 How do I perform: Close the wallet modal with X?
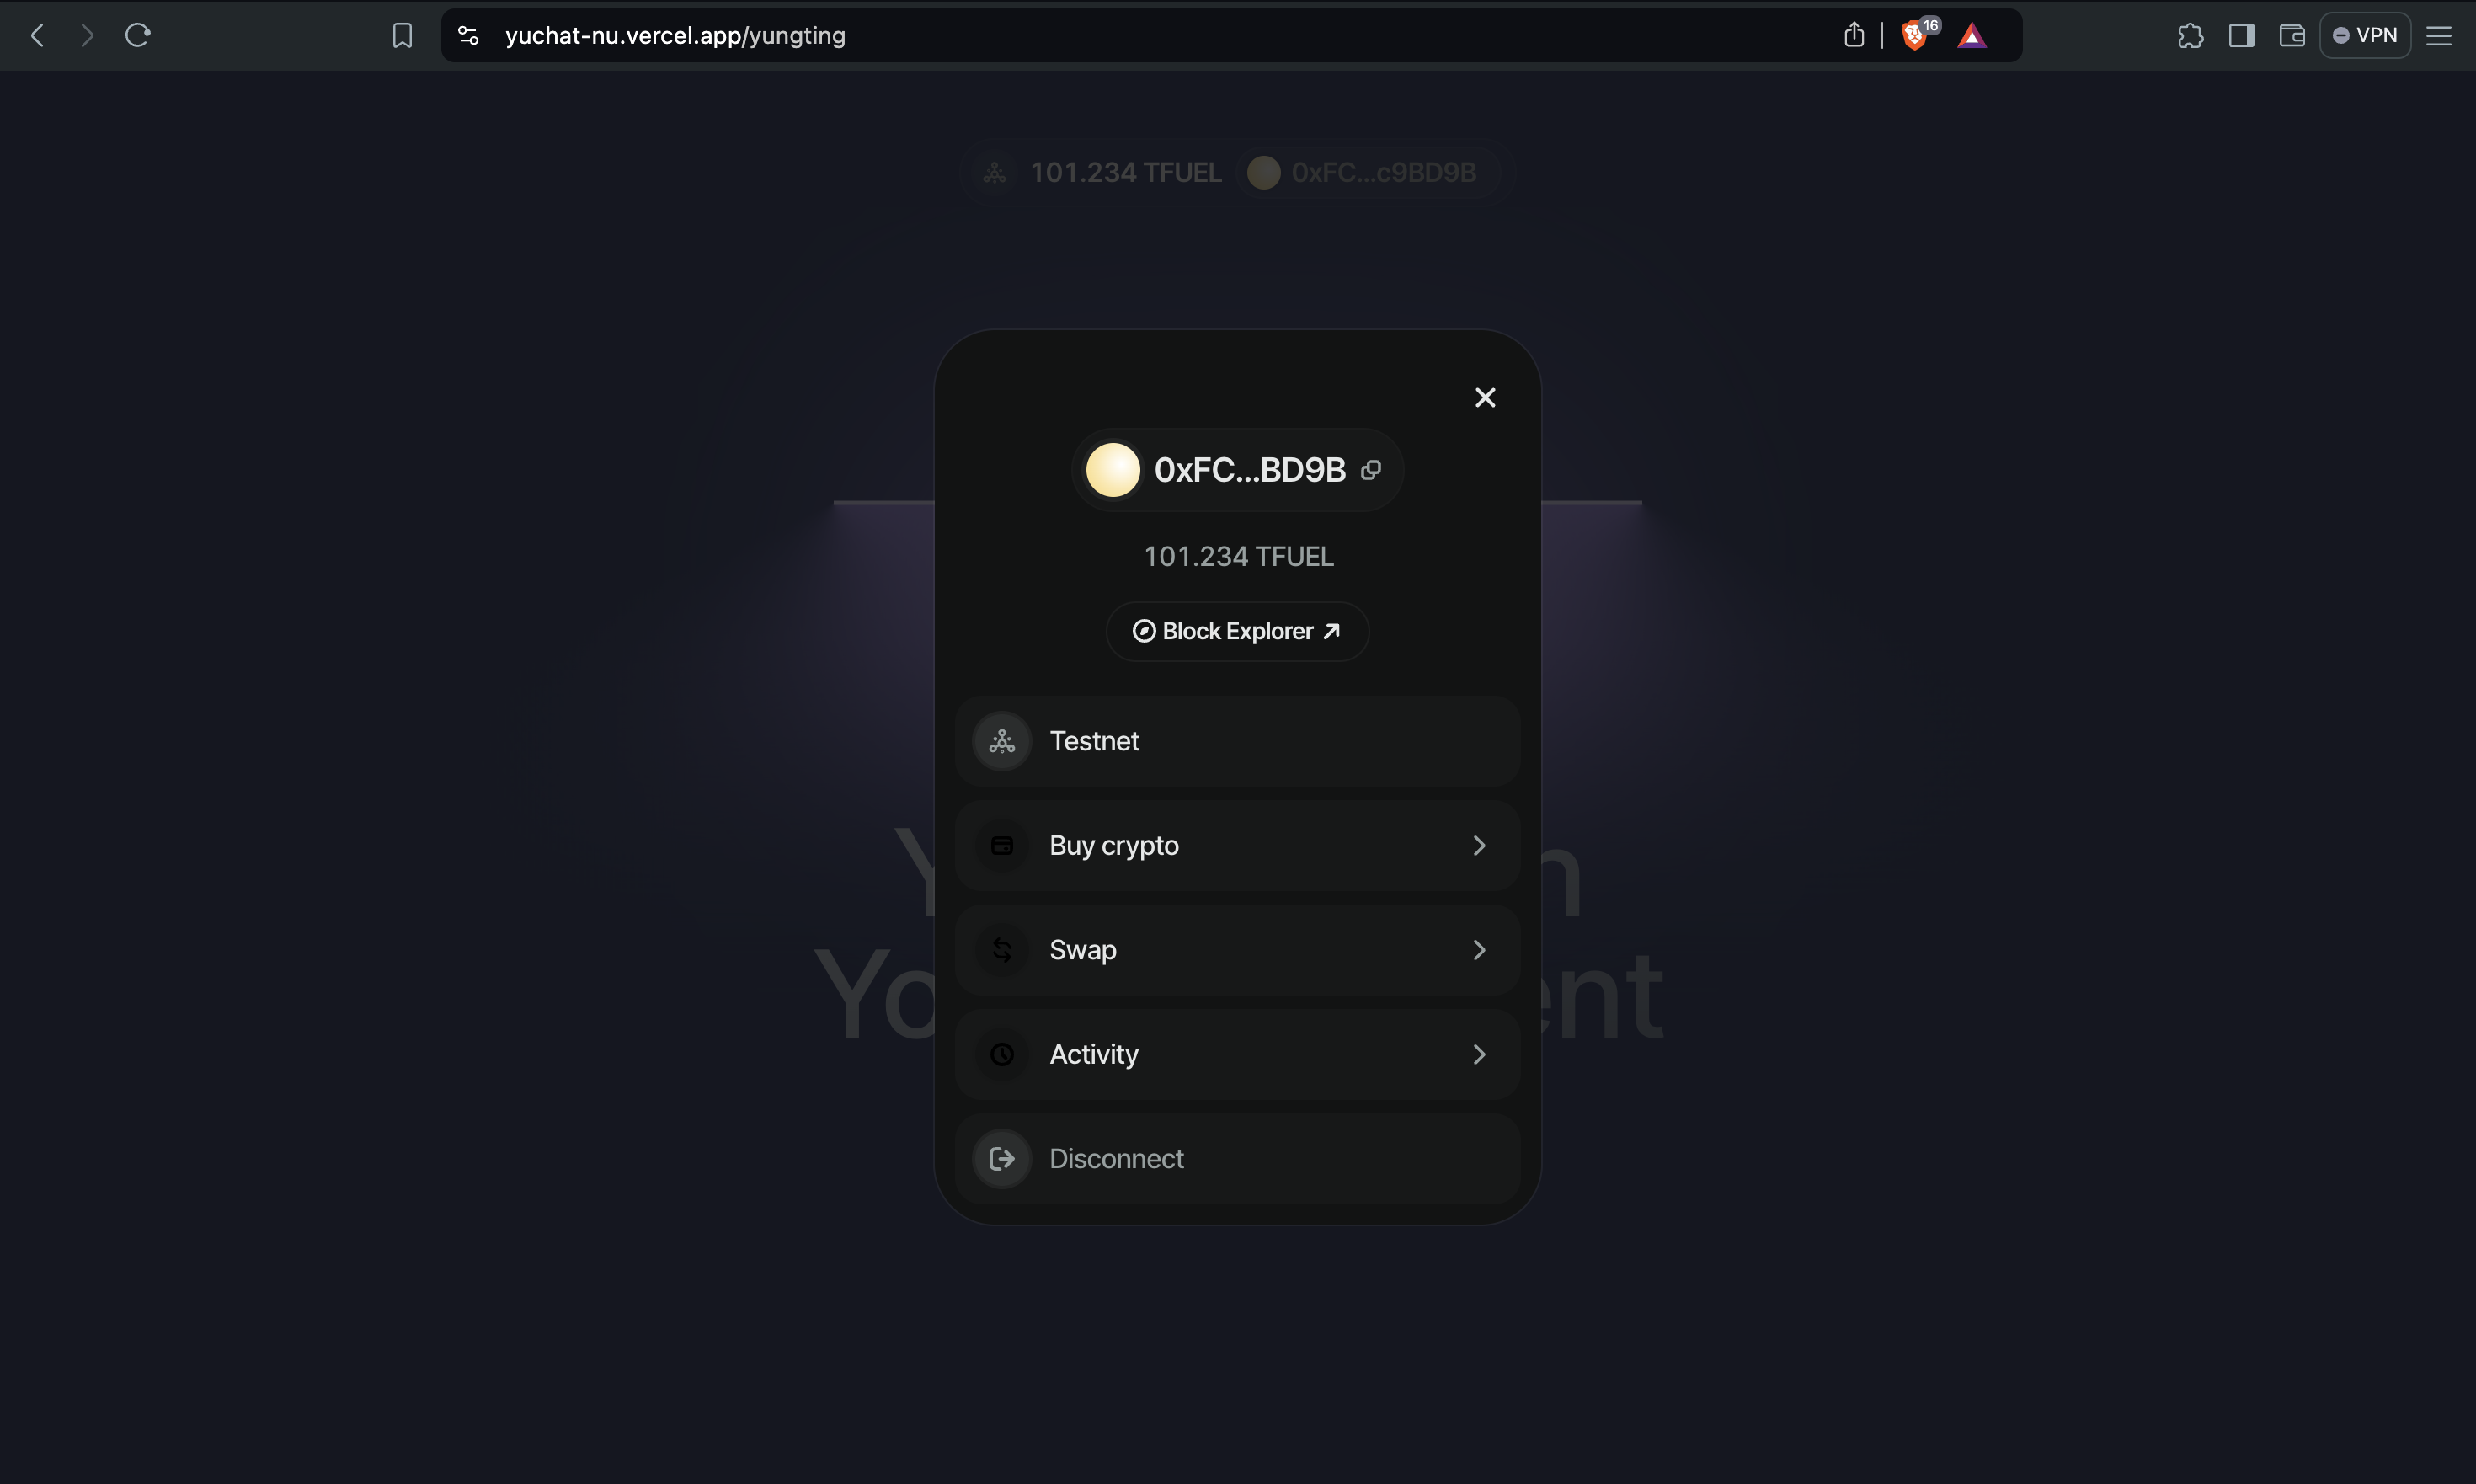[x=1485, y=397]
